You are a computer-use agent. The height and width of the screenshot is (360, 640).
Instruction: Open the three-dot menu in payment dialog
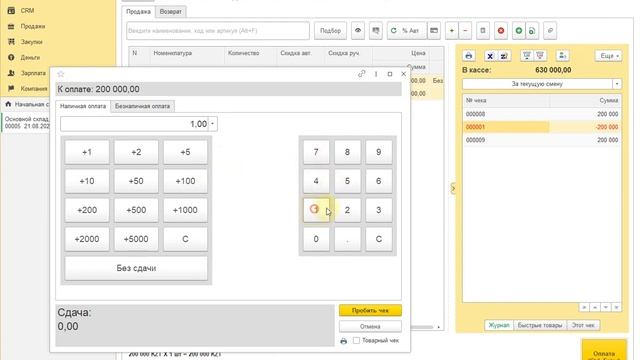pos(376,74)
